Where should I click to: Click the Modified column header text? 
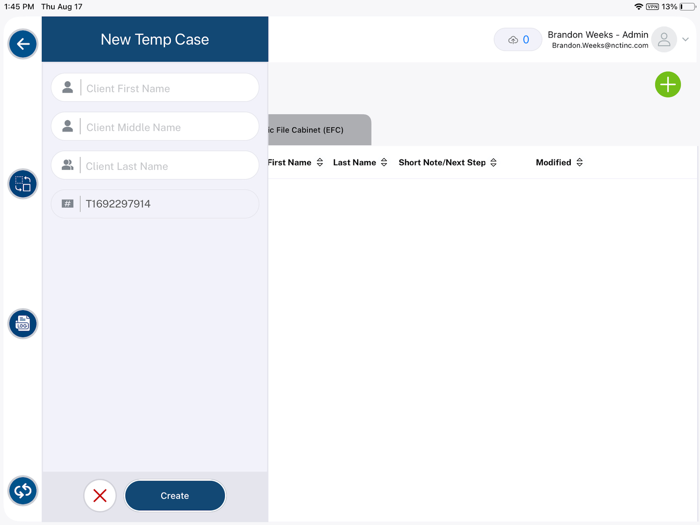pyautogui.click(x=553, y=162)
